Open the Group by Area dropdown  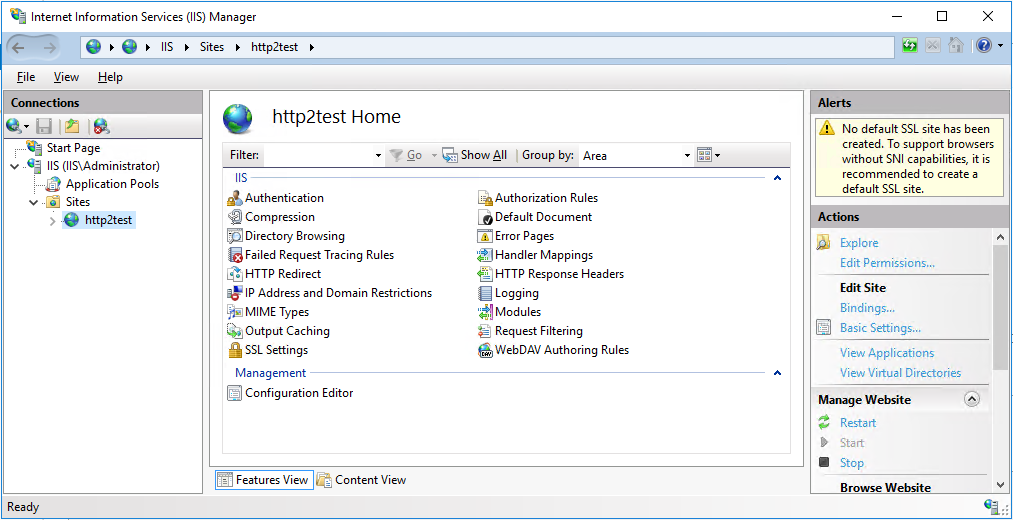pos(687,156)
